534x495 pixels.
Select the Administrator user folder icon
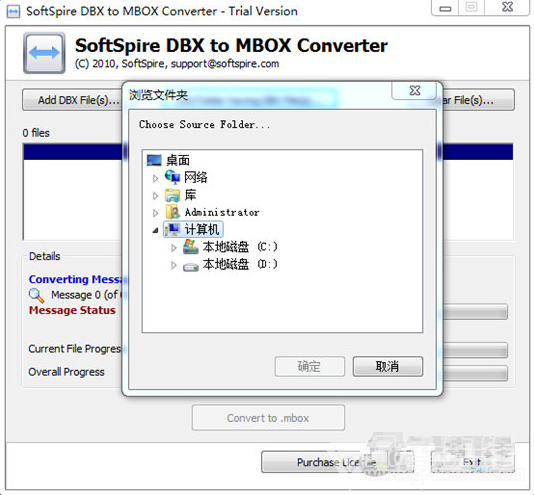pyautogui.click(x=172, y=212)
